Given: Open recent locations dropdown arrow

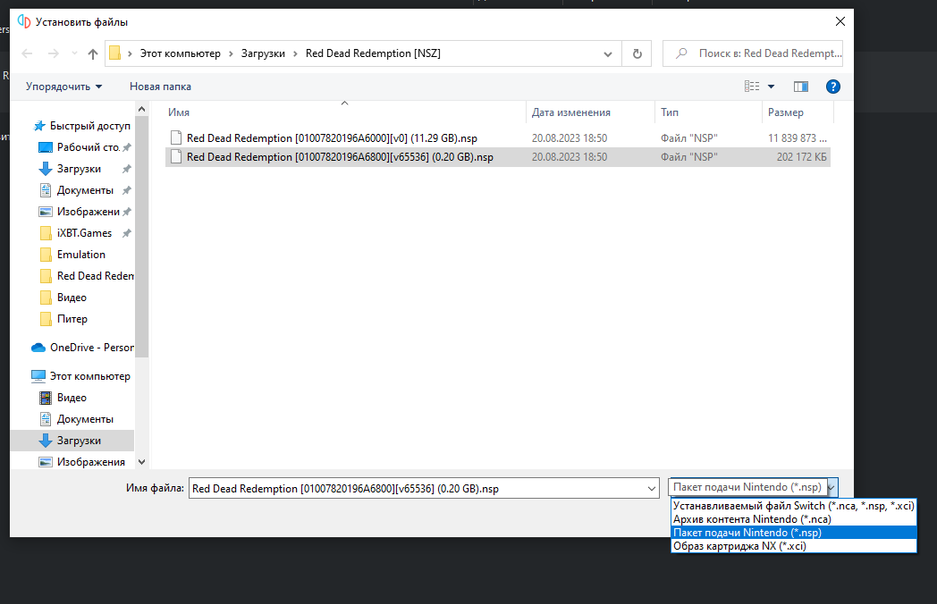Looking at the screenshot, I should [x=74, y=54].
